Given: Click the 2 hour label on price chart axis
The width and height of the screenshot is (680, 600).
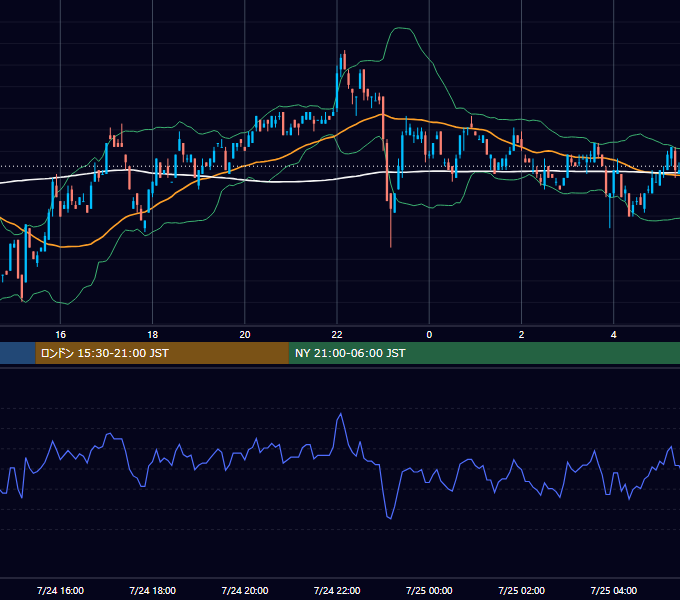Looking at the screenshot, I should coord(521,335).
